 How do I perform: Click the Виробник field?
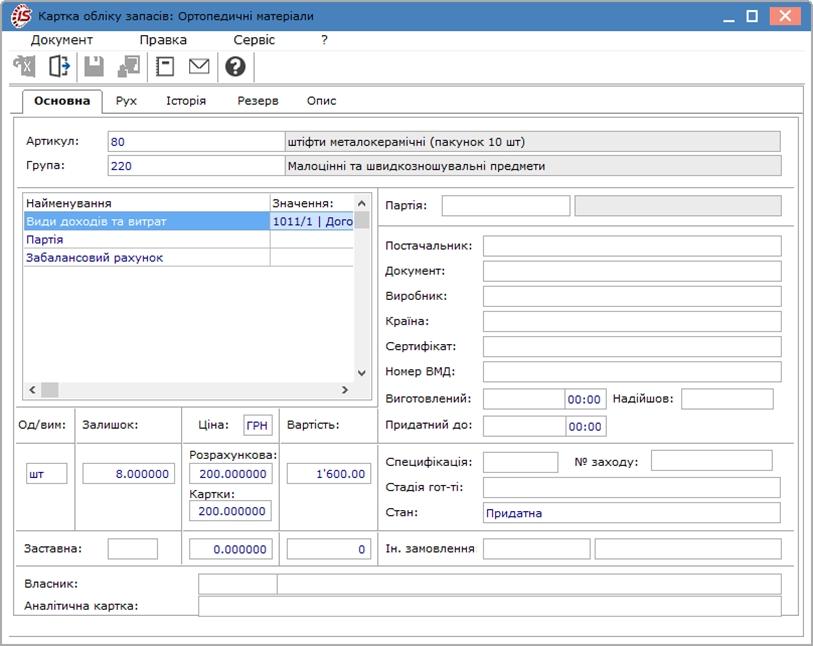coord(632,296)
